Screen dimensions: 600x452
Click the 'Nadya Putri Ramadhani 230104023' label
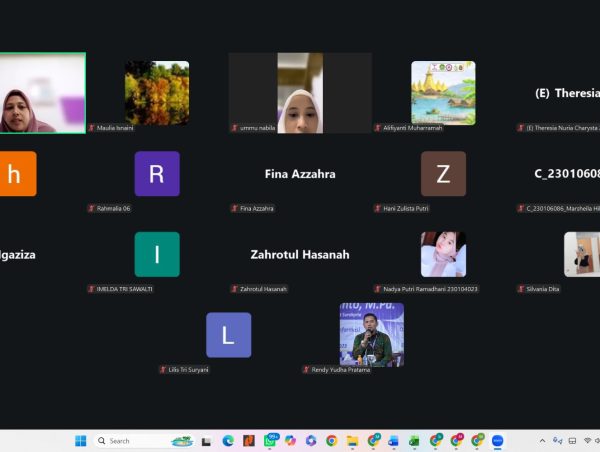(x=430, y=289)
